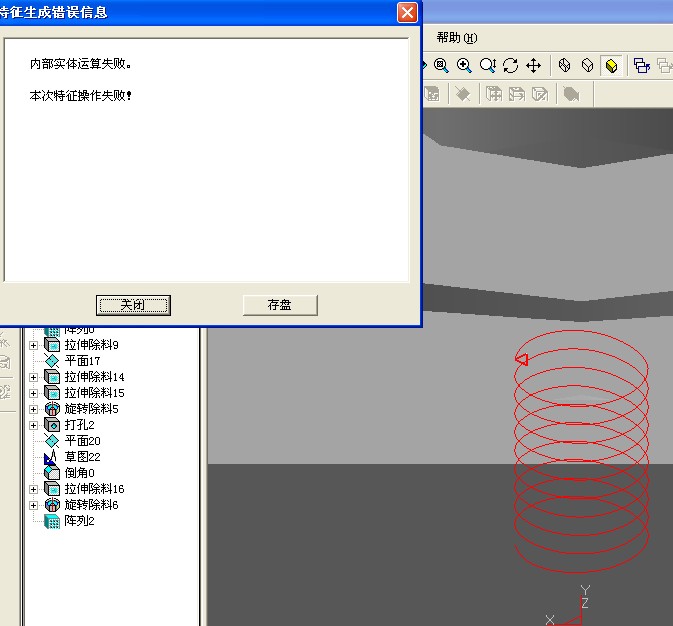Close the error dialog with red X
The width and height of the screenshot is (673, 626).
pyautogui.click(x=407, y=12)
